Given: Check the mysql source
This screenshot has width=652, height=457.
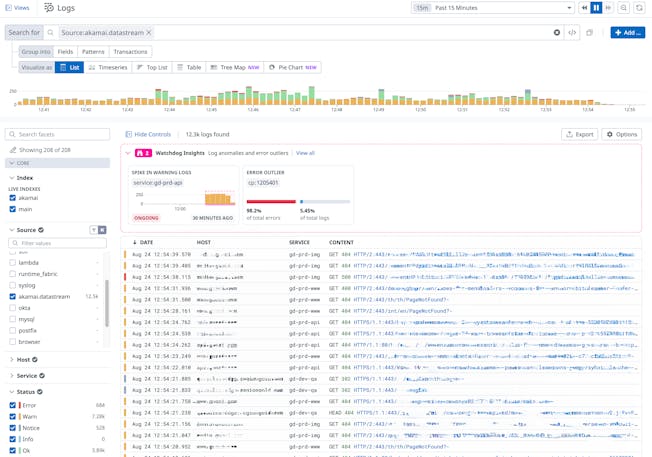Looking at the screenshot, I should coord(12,319).
